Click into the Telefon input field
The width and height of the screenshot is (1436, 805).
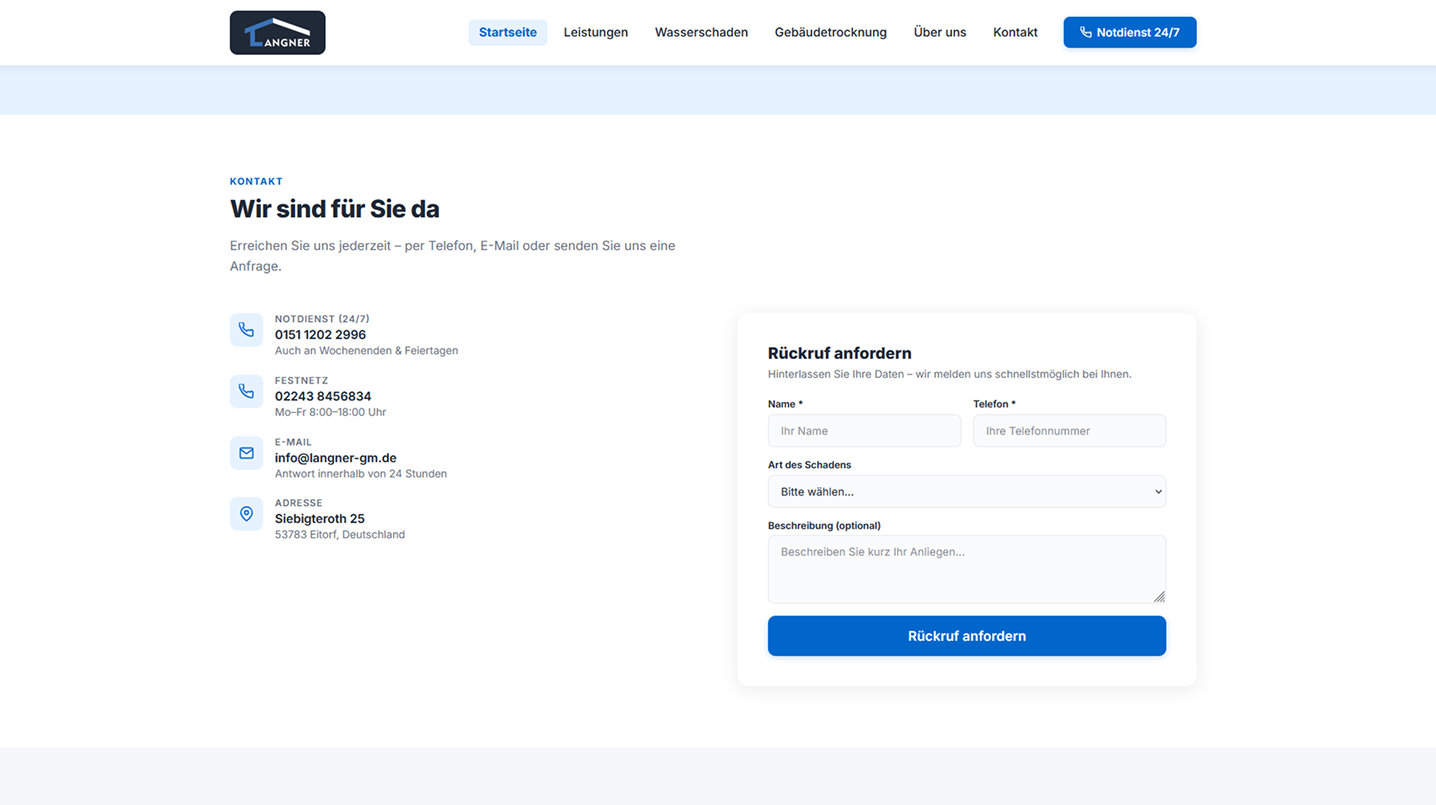click(1069, 431)
